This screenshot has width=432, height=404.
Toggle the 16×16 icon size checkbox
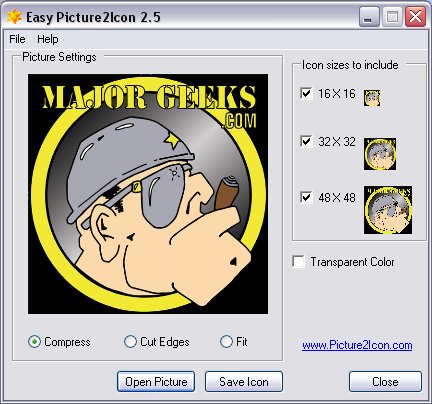[306, 94]
